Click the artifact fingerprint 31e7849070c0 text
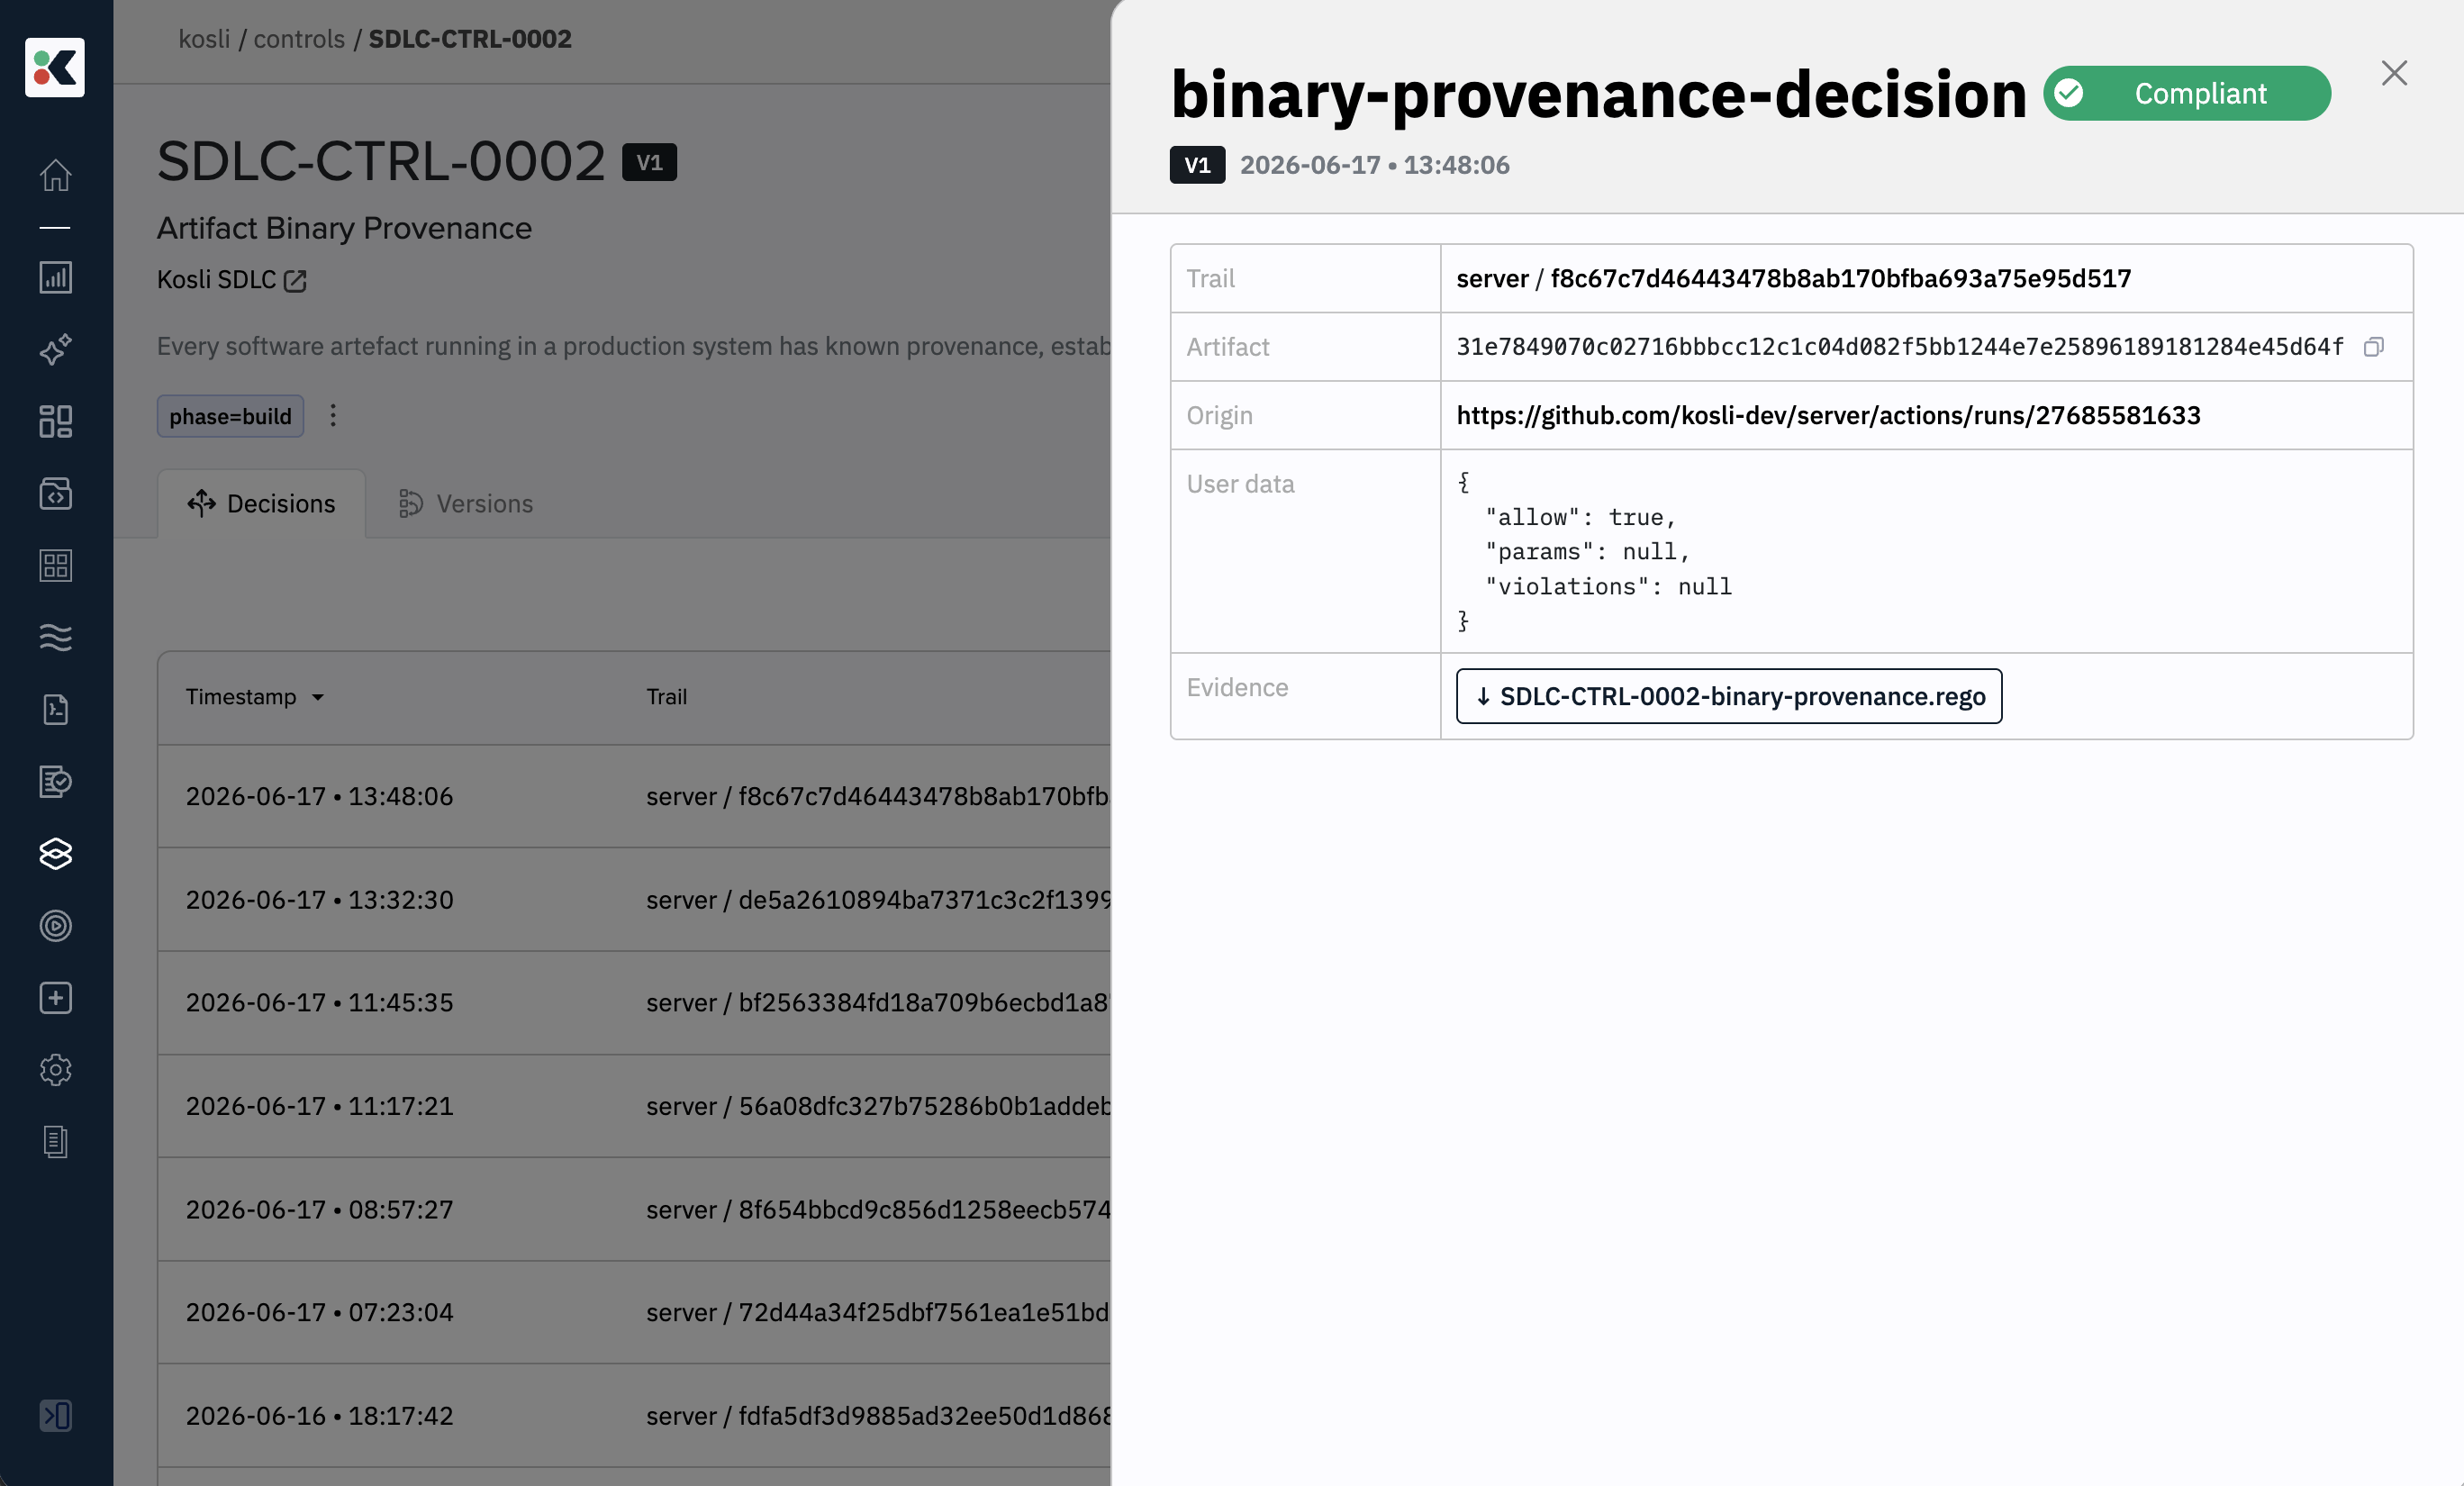Viewport: 2464px width, 1486px height. click(x=1899, y=347)
